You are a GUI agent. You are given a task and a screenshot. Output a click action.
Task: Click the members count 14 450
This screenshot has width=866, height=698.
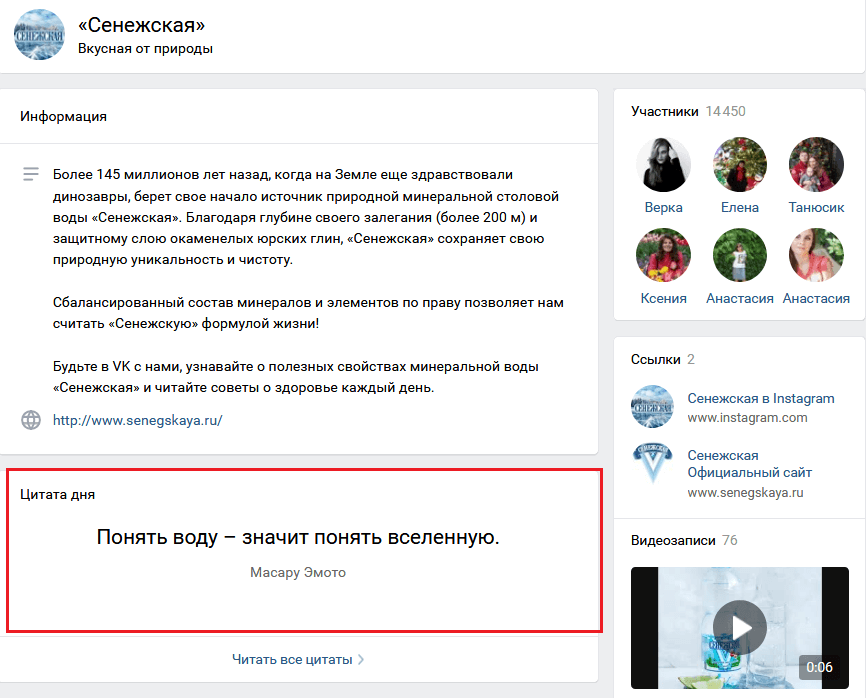pos(725,112)
